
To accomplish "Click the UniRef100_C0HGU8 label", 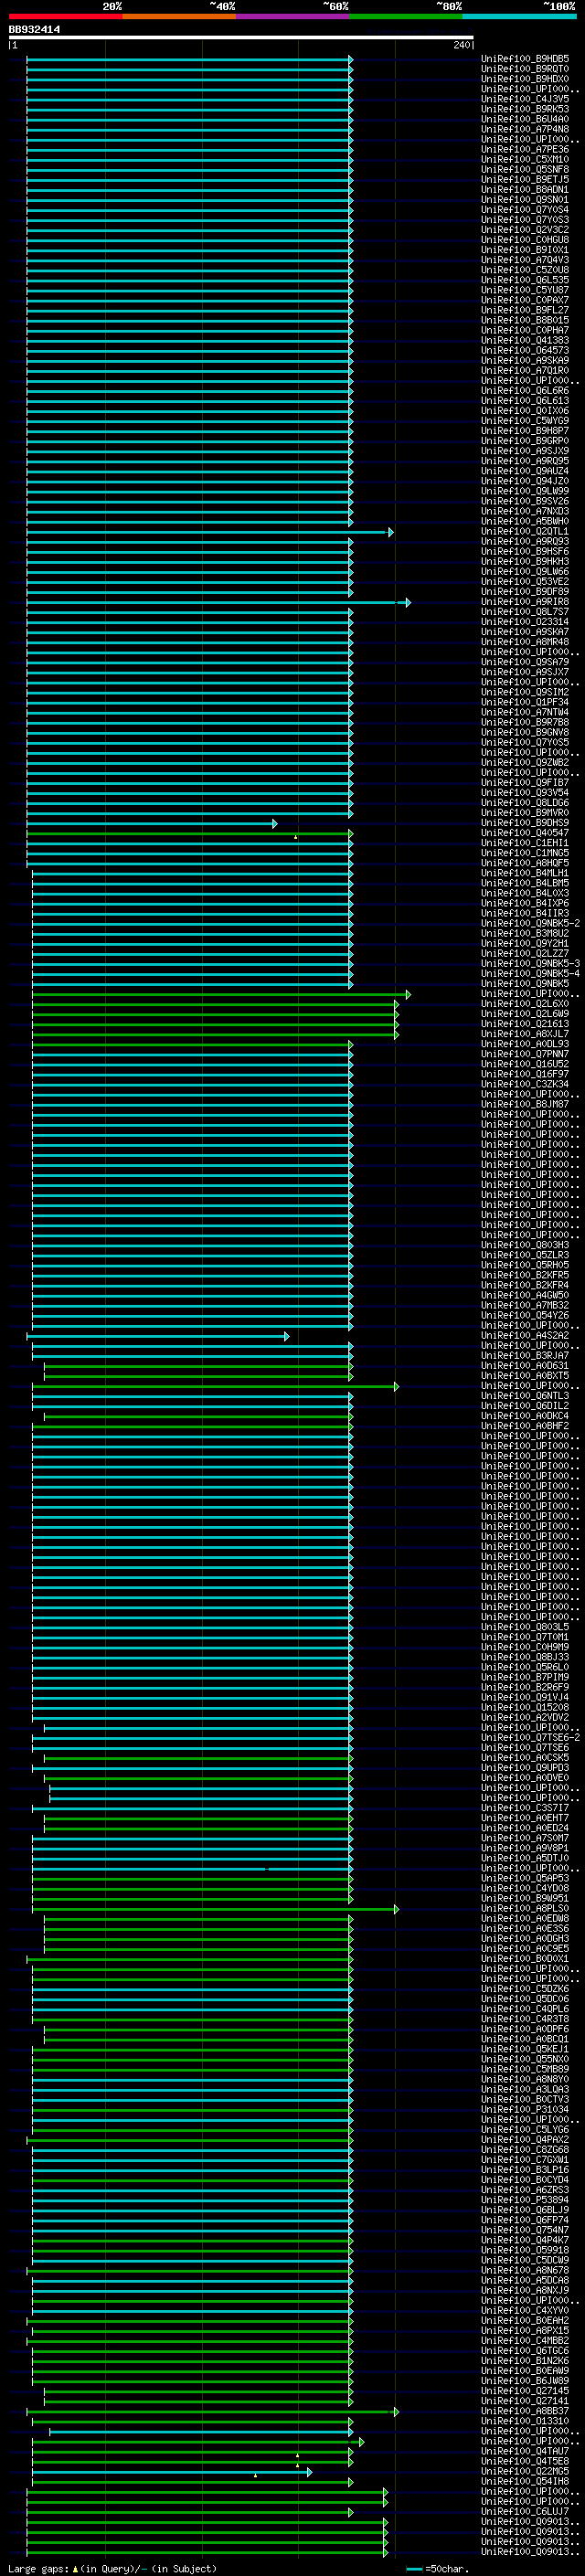I will pyautogui.click(x=525, y=240).
